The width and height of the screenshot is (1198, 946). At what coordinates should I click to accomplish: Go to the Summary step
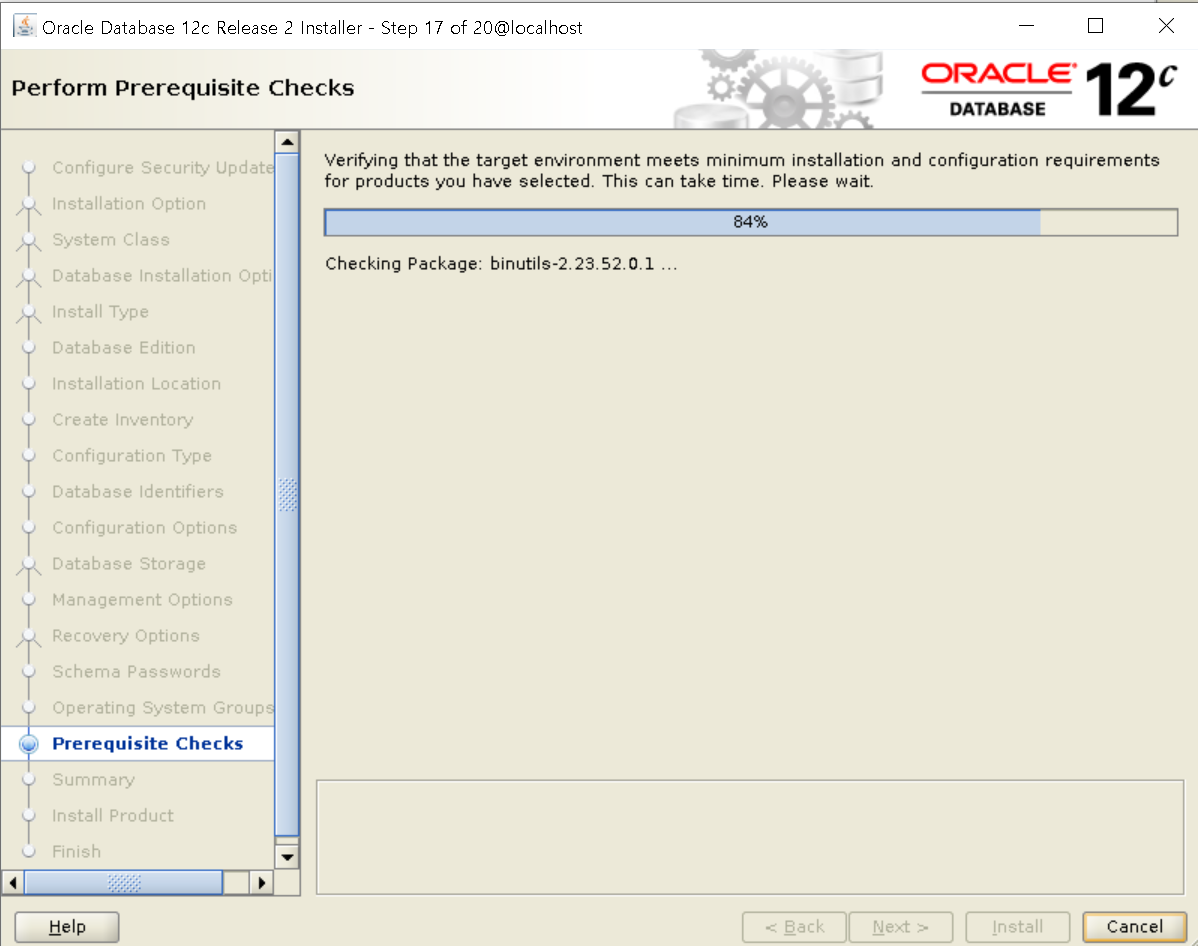[93, 779]
